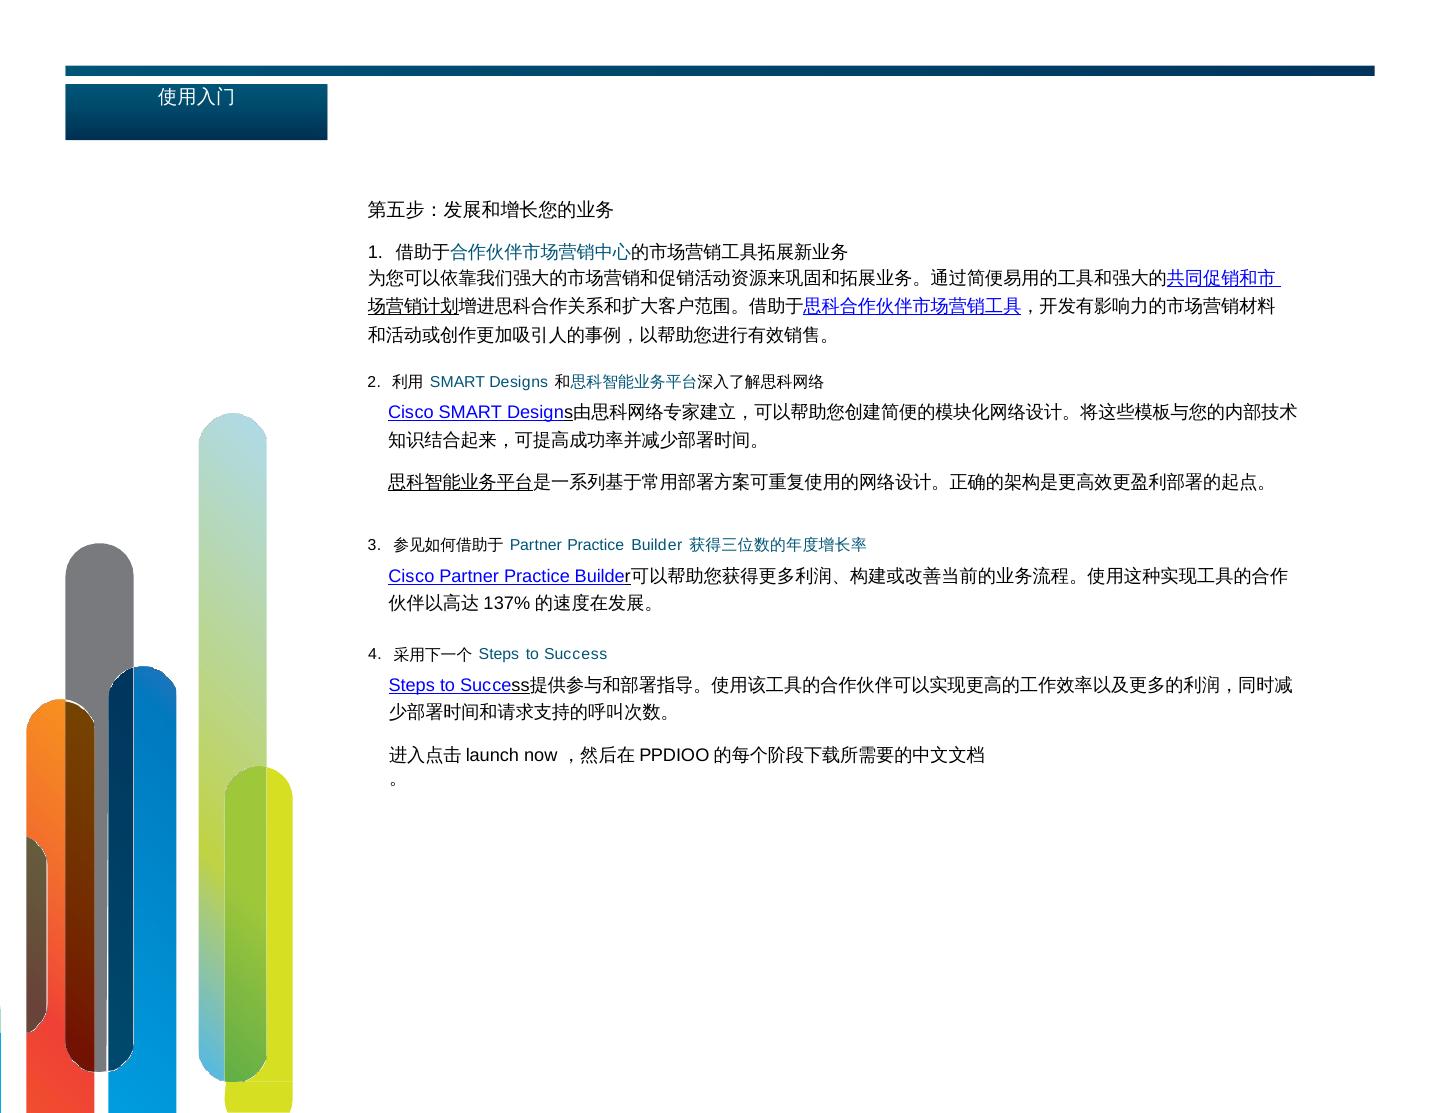Screen dimensions: 1440x1113
Task: Follow the underlined Steps to Success link
Action: pyautogui.click(x=459, y=686)
